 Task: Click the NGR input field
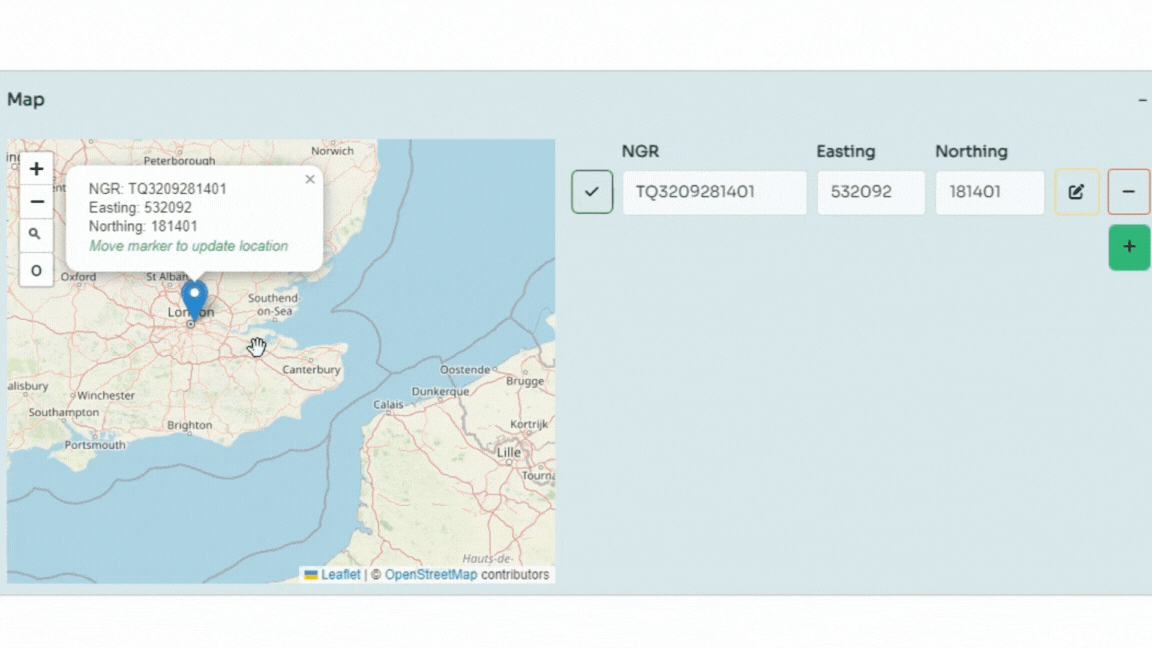pyautogui.click(x=714, y=192)
